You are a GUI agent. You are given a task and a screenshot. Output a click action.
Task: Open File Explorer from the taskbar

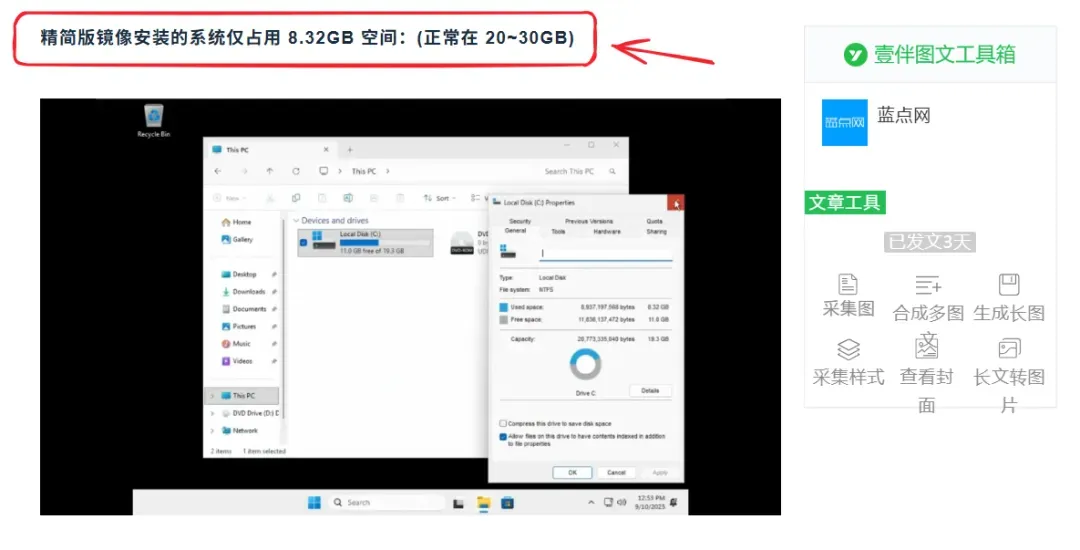pos(484,503)
